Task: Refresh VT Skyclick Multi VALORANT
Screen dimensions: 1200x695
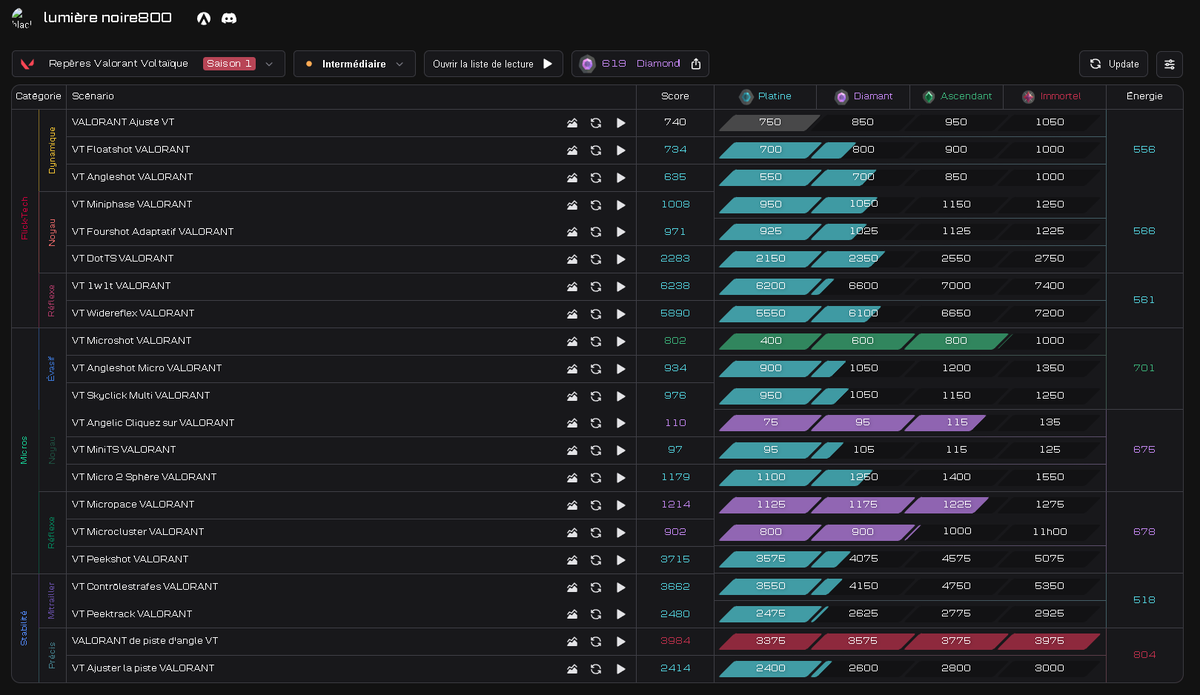Action: (x=596, y=396)
